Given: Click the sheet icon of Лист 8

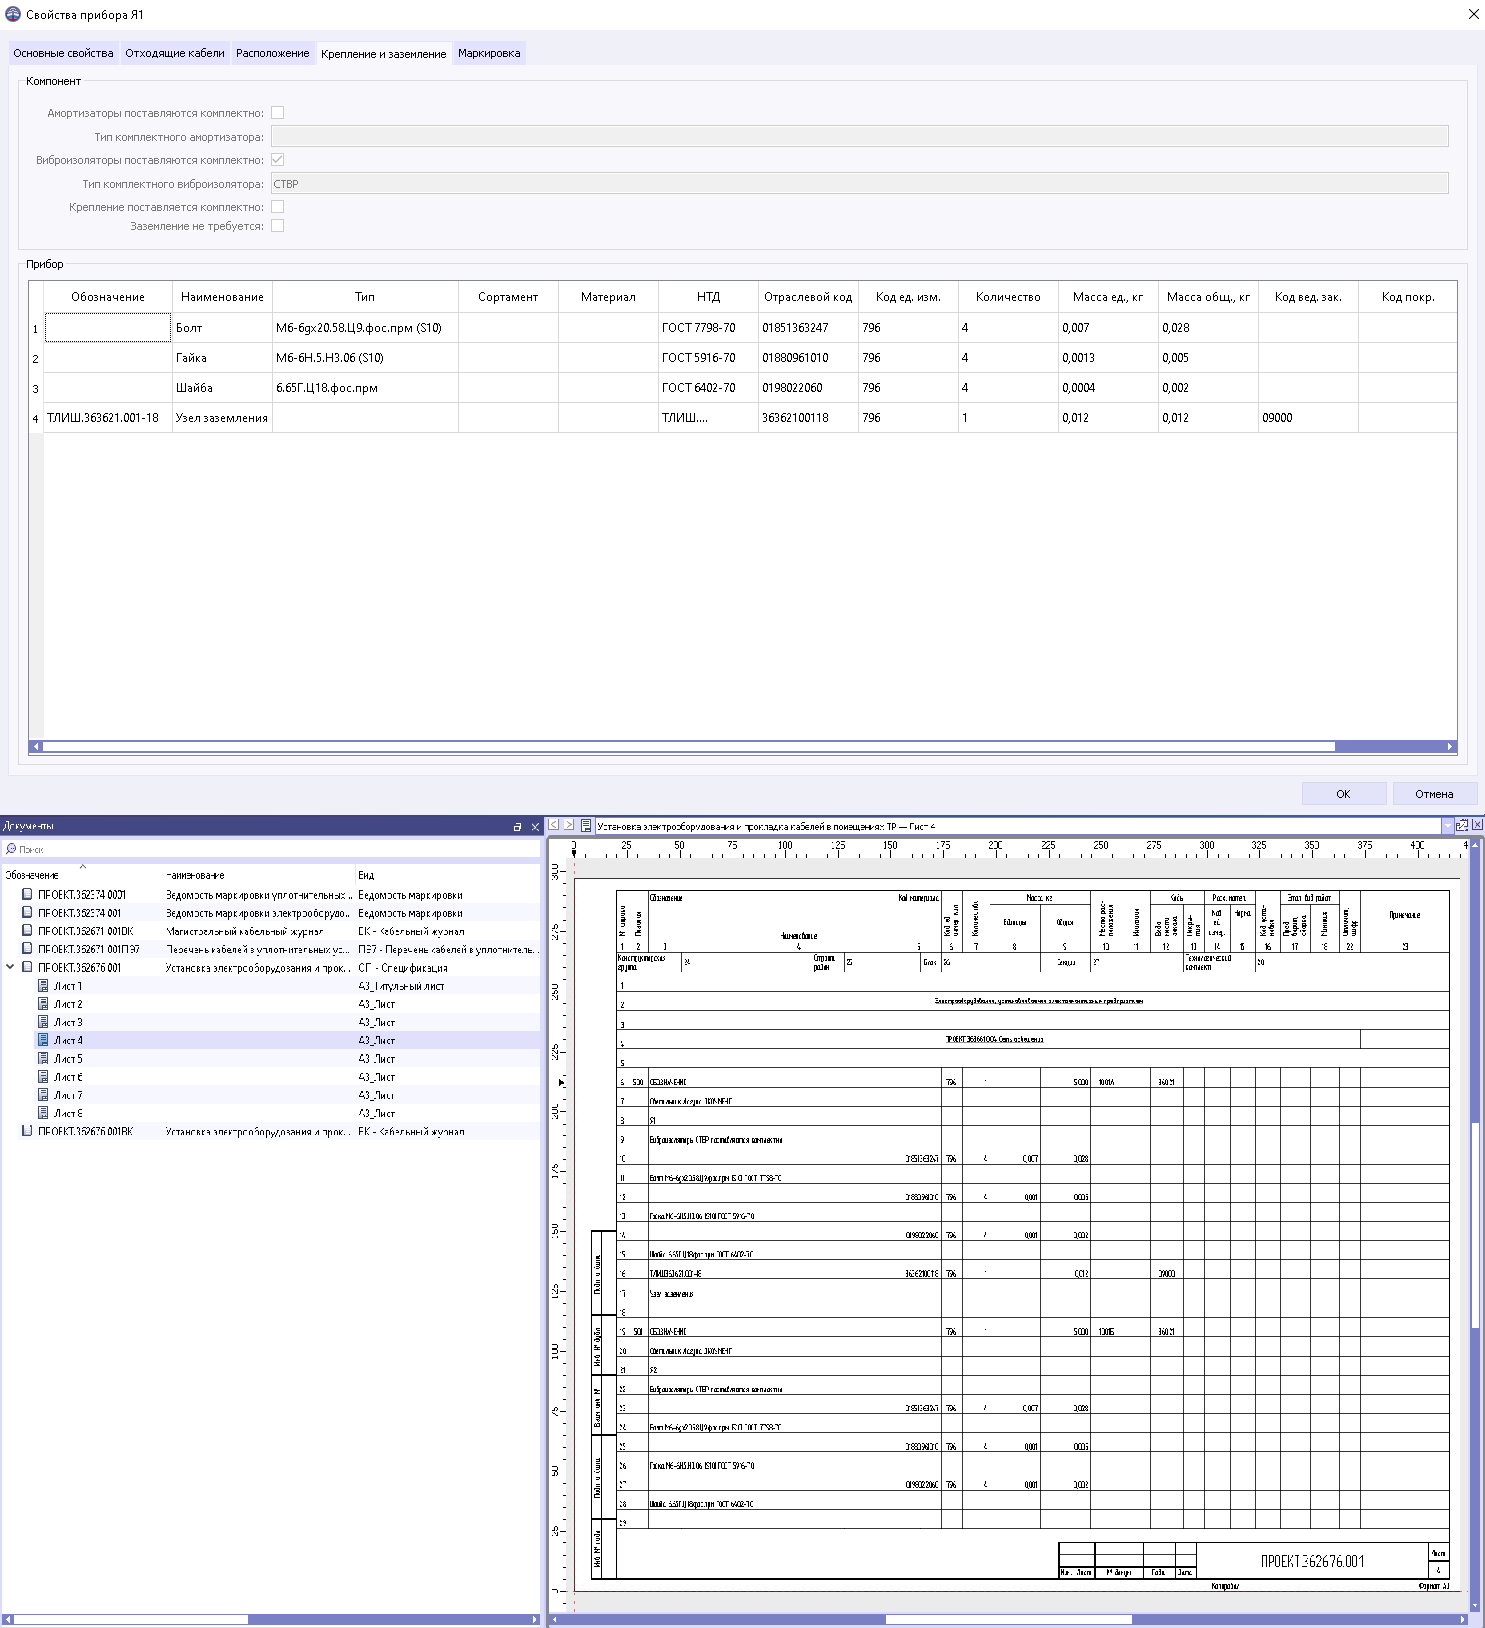Looking at the screenshot, I should (x=43, y=1112).
